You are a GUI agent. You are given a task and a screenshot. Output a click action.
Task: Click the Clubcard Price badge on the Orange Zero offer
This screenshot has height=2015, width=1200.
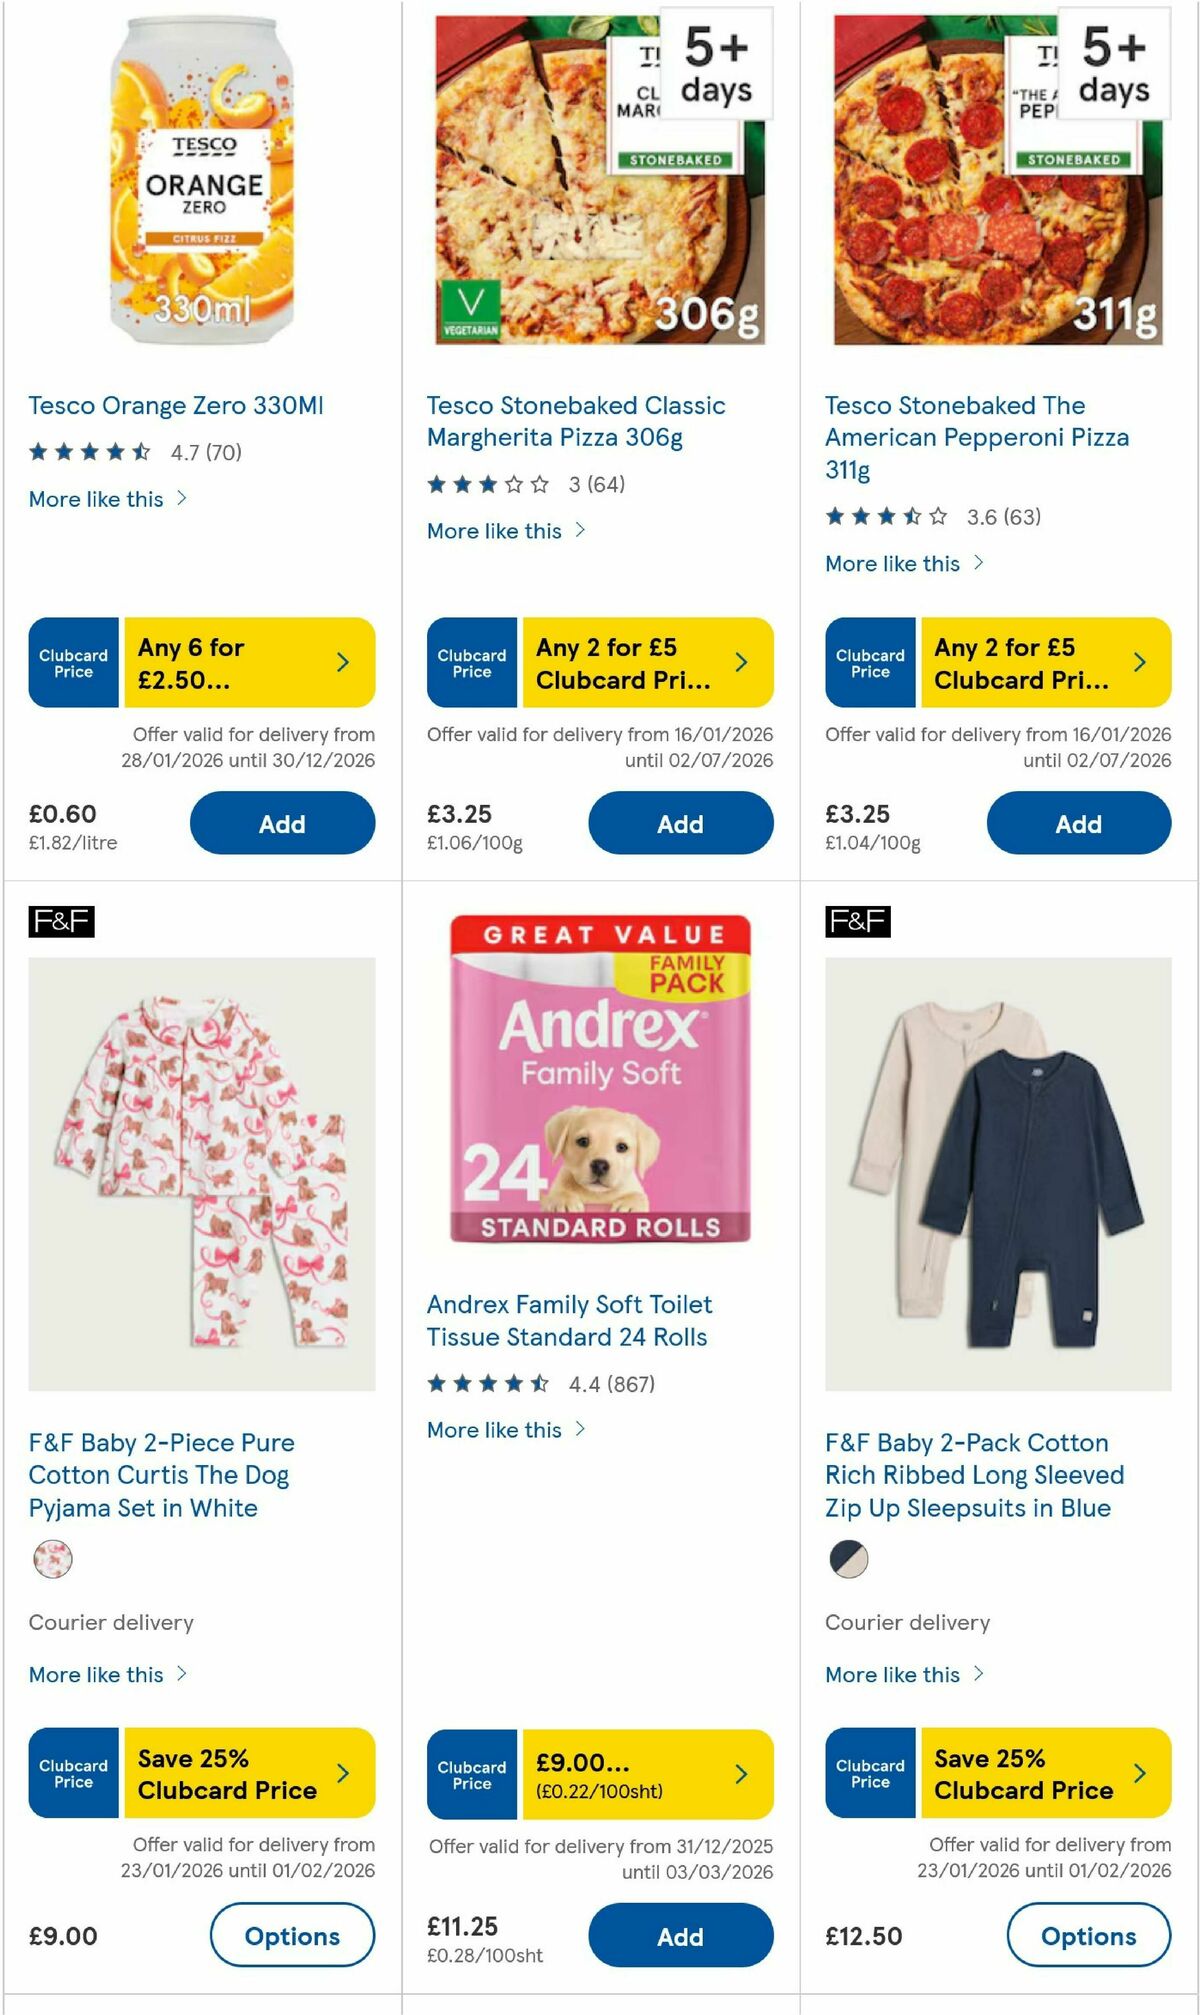72,661
